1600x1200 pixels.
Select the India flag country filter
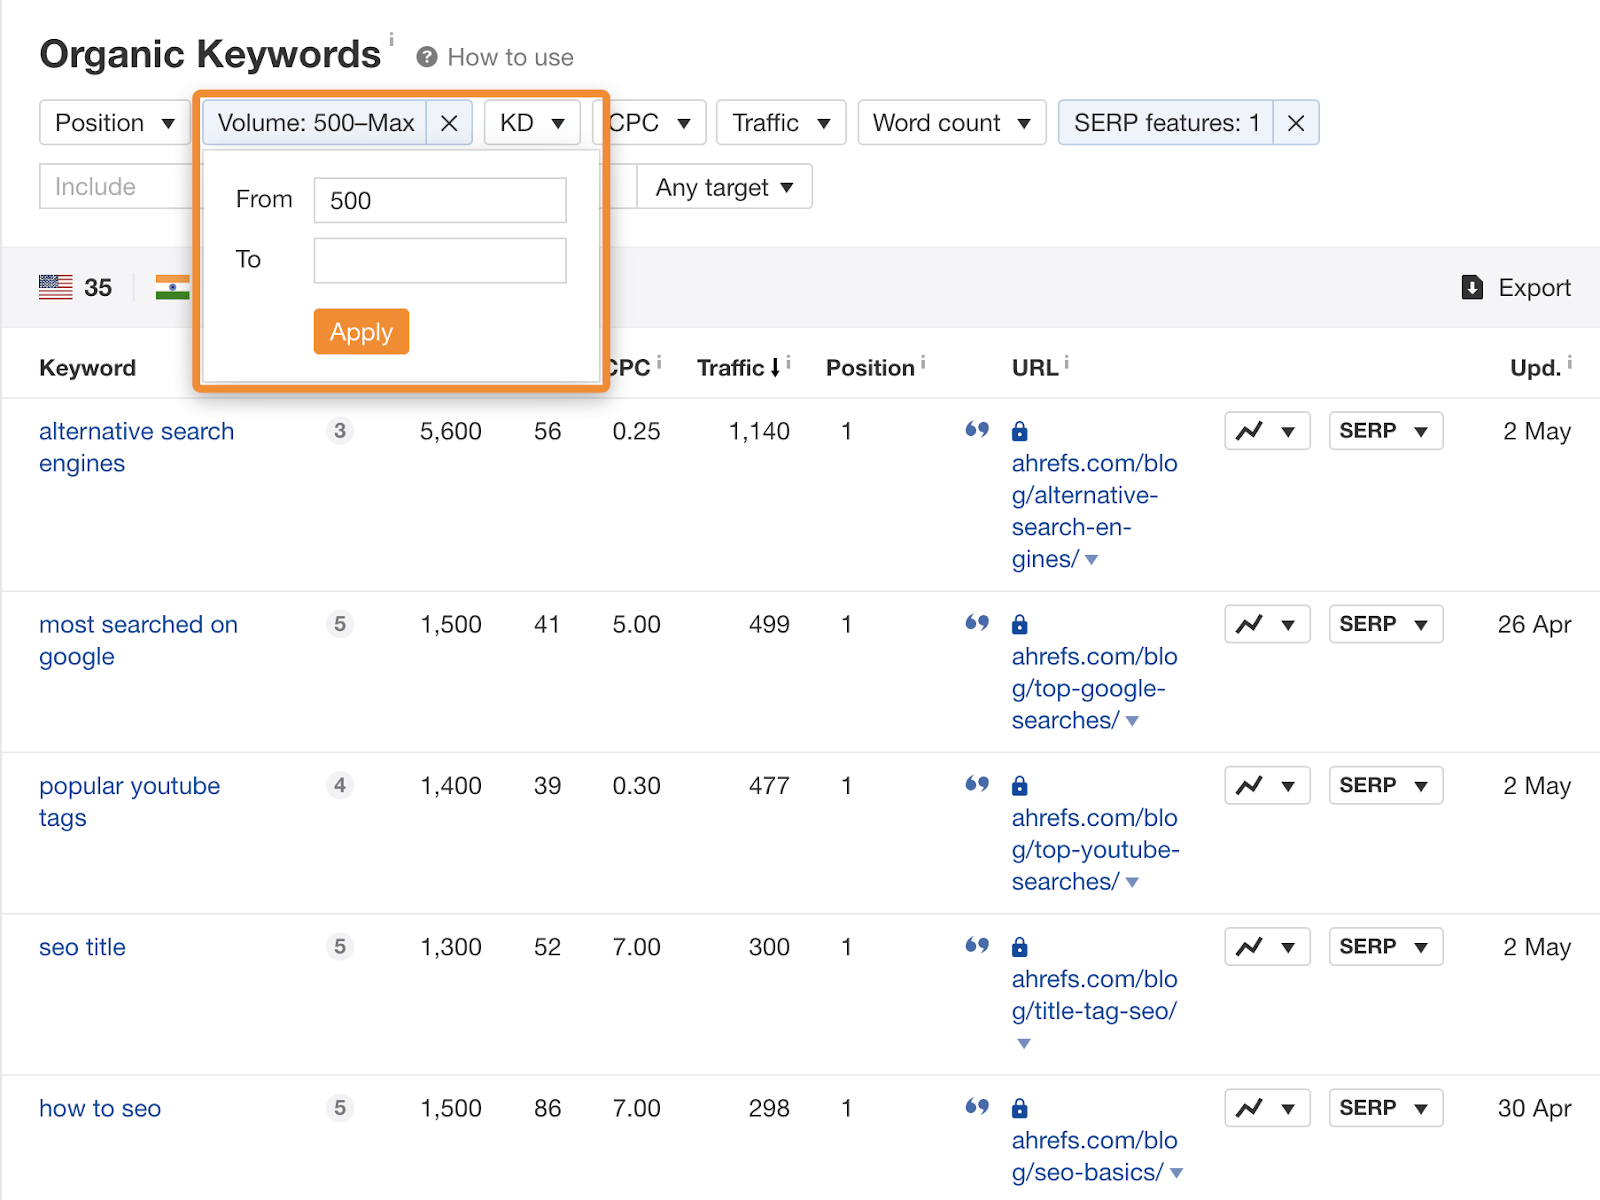tap(172, 287)
